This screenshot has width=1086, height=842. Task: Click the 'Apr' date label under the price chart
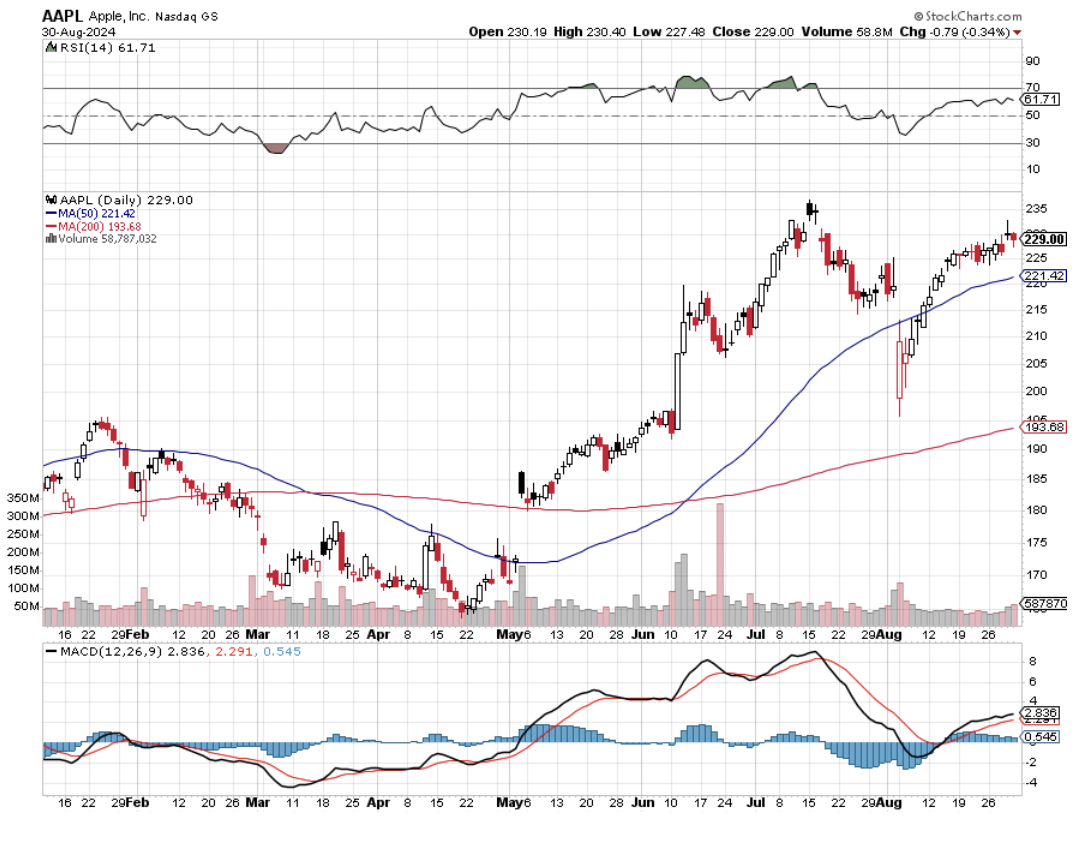tap(377, 634)
